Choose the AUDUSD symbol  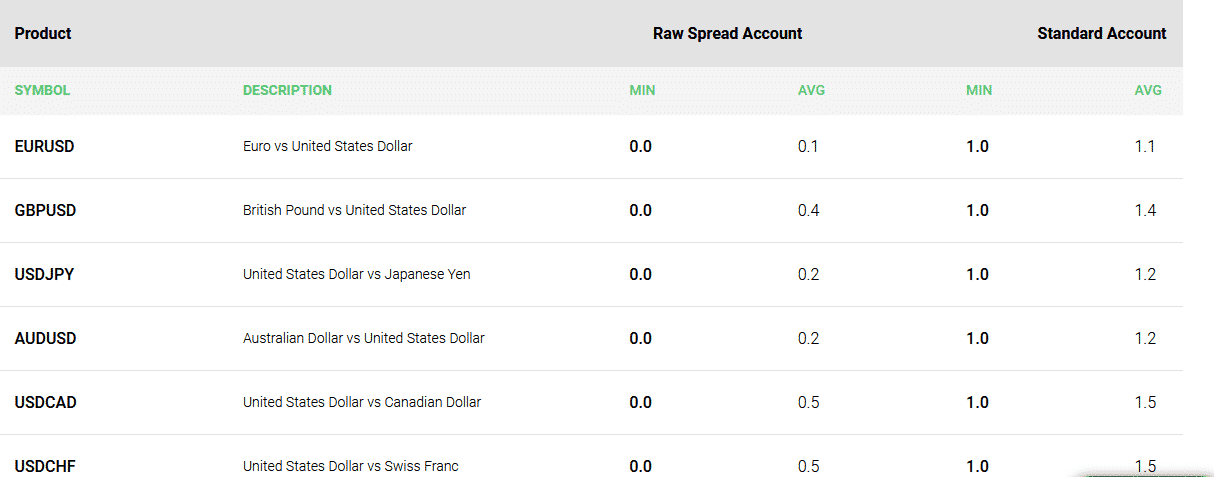pyautogui.click(x=45, y=338)
